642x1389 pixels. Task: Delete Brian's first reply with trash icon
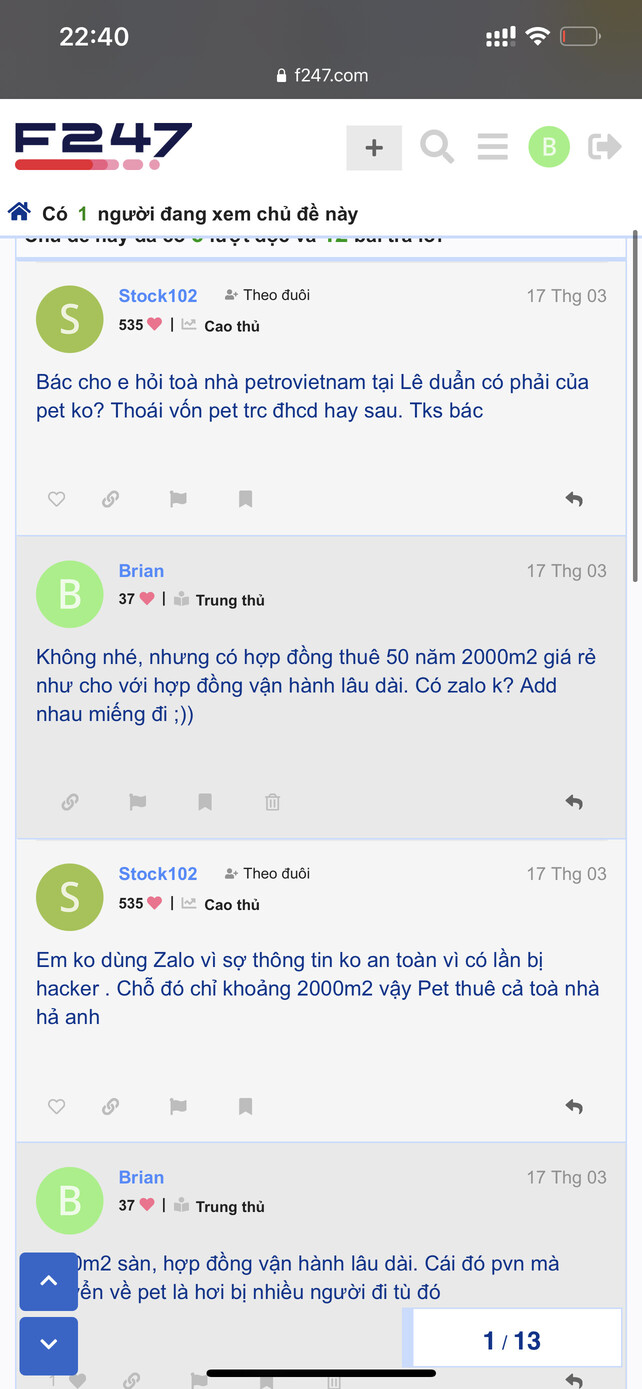point(272,802)
